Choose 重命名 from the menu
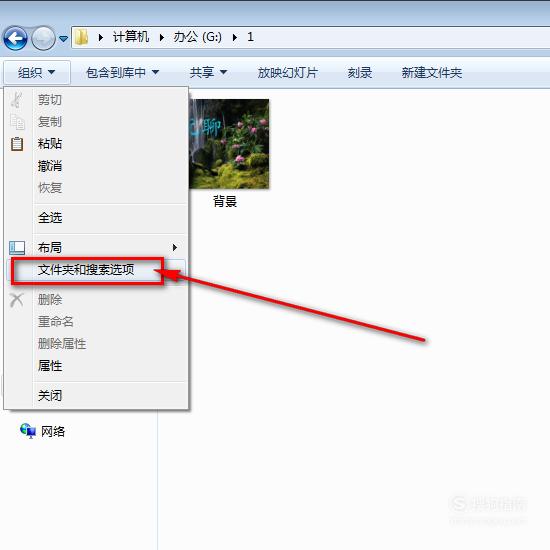This screenshot has height=550, width=550. [x=96, y=322]
